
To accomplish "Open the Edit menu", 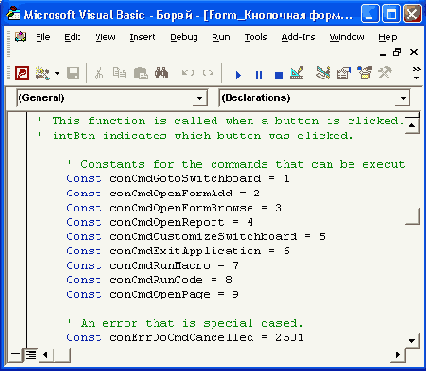I will coord(72,37).
